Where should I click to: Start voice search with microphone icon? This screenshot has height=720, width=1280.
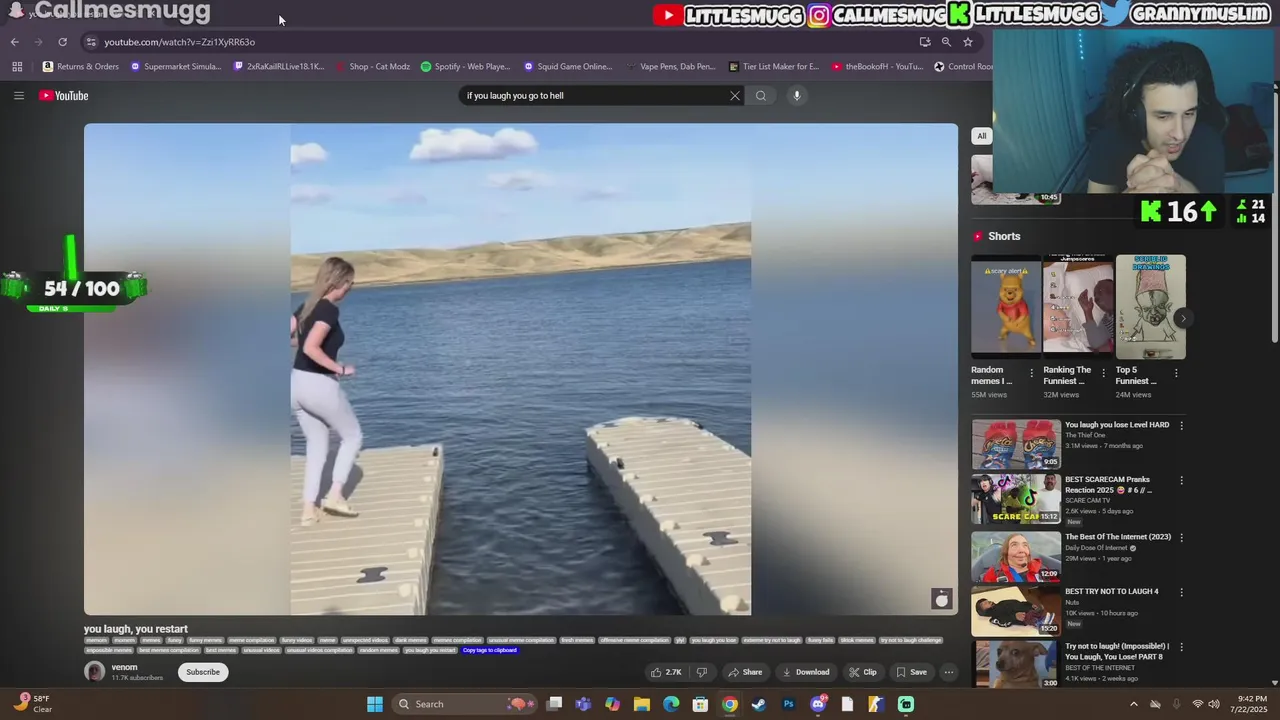(x=797, y=95)
